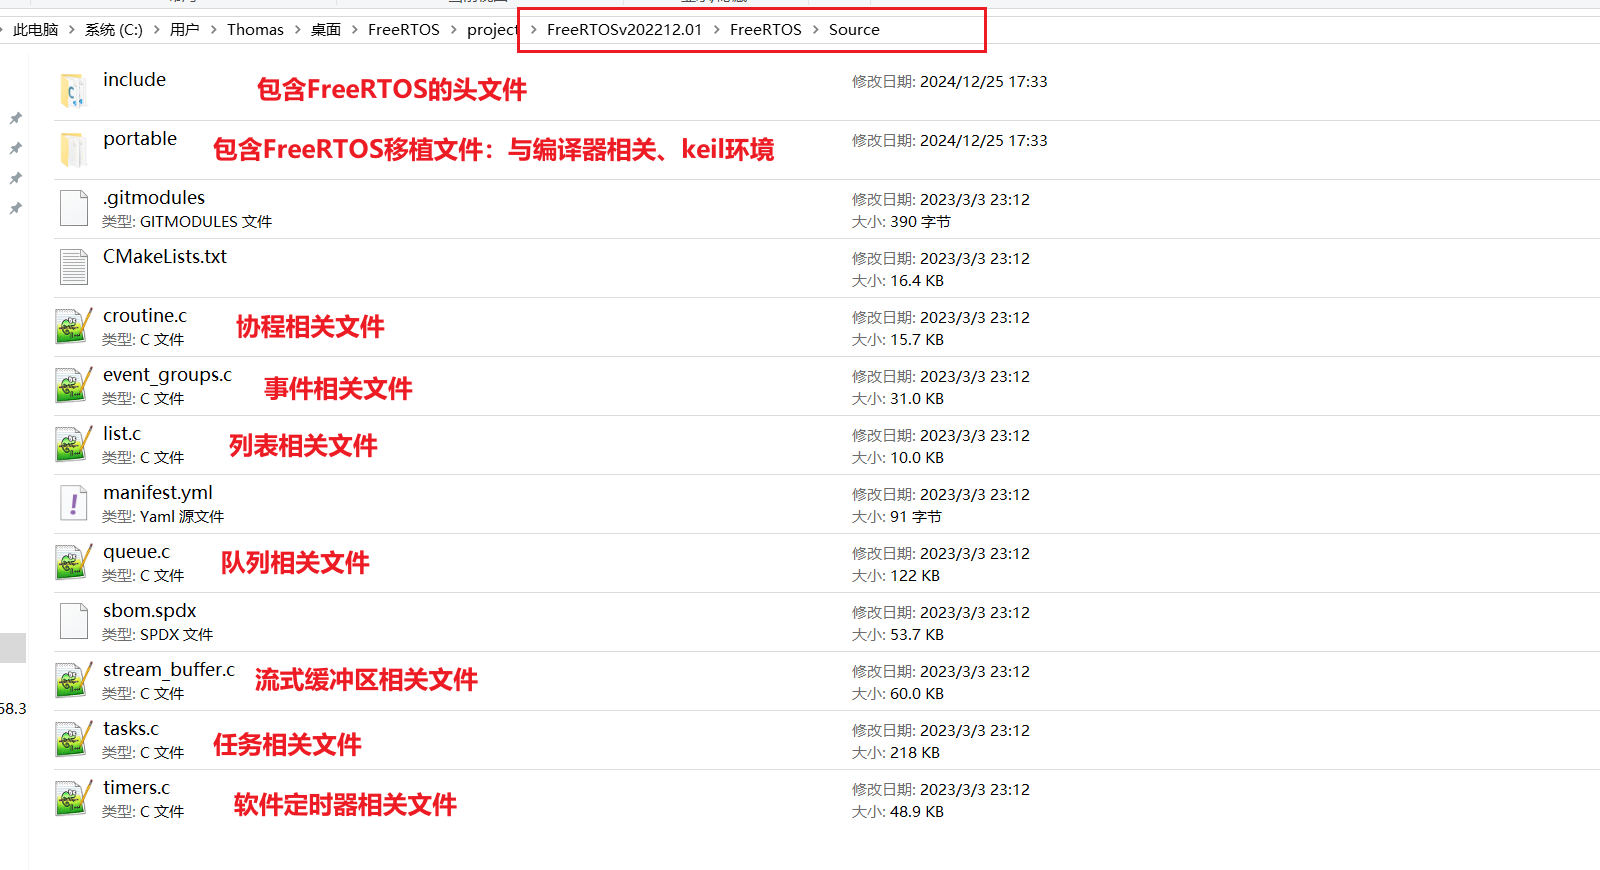
Task: Select the manifest.yml file icon
Action: (74, 503)
